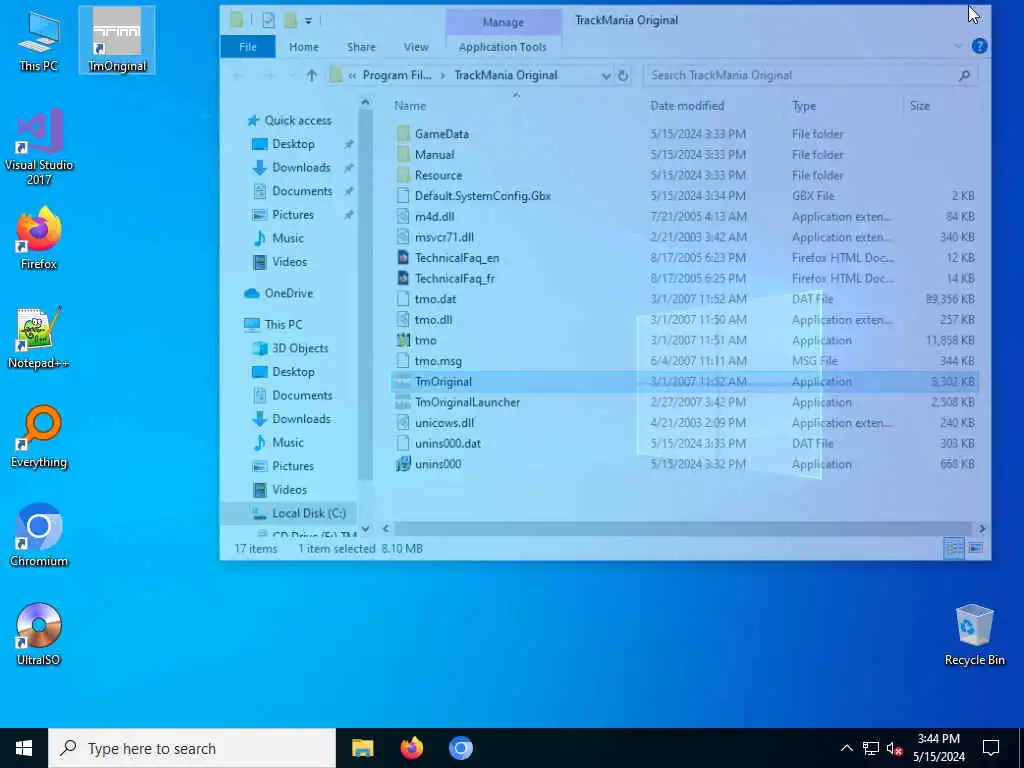Select the Notepad++ desktop shortcut

(x=39, y=338)
